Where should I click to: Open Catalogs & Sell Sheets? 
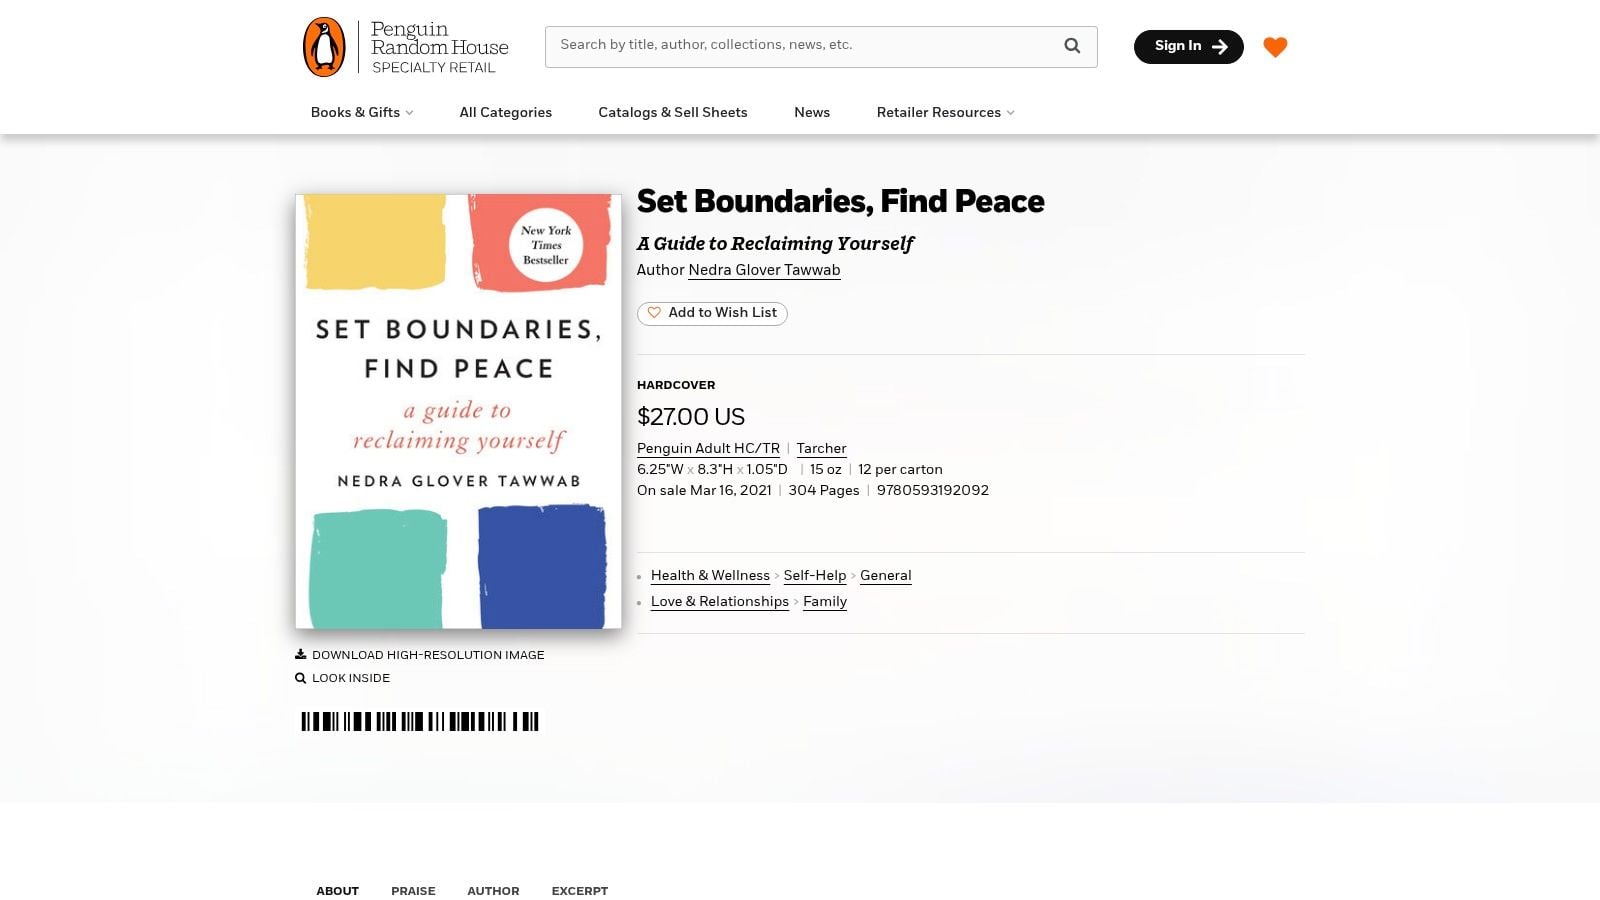pyautogui.click(x=673, y=113)
